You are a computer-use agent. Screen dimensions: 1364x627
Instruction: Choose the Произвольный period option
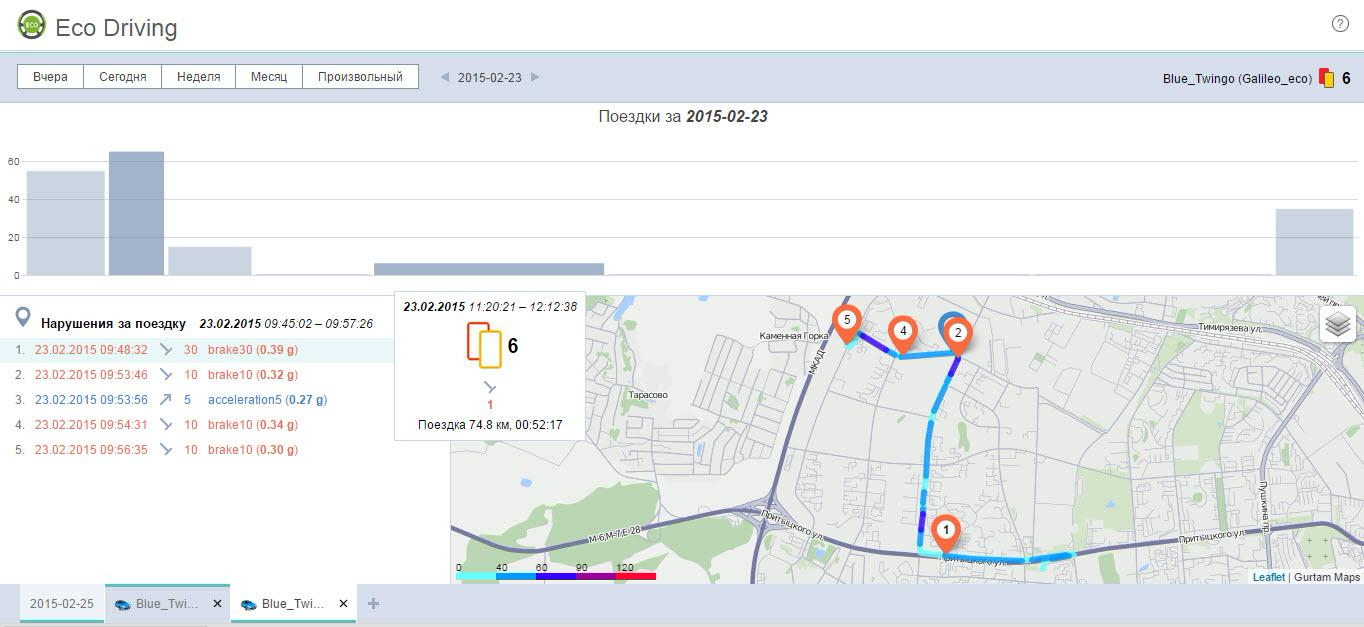pyautogui.click(x=360, y=77)
